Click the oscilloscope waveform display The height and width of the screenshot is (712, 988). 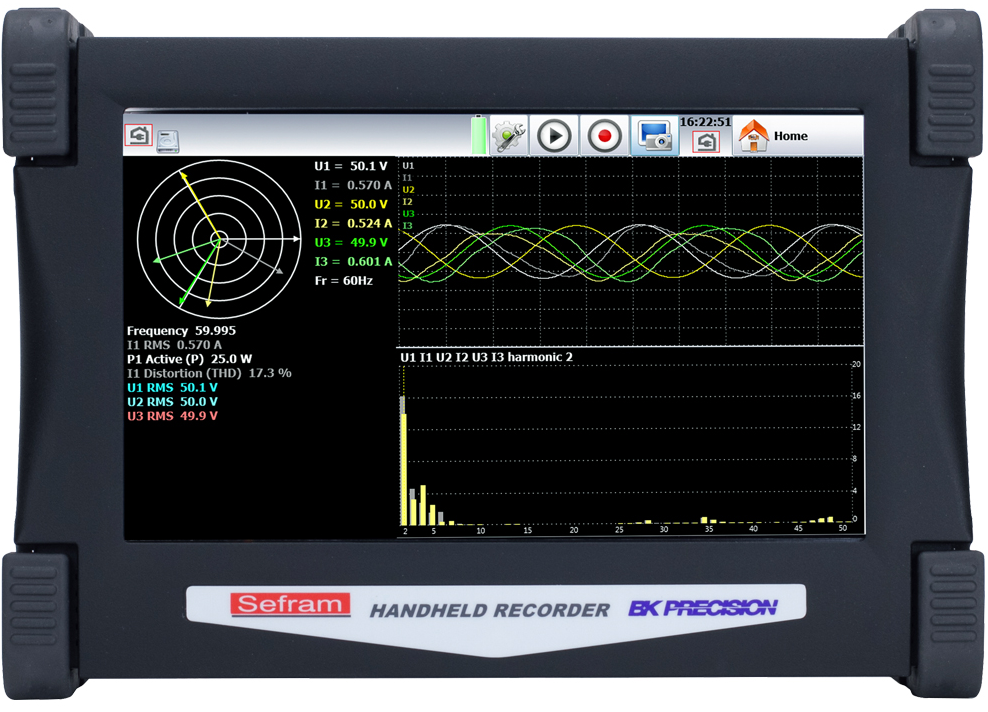630,251
